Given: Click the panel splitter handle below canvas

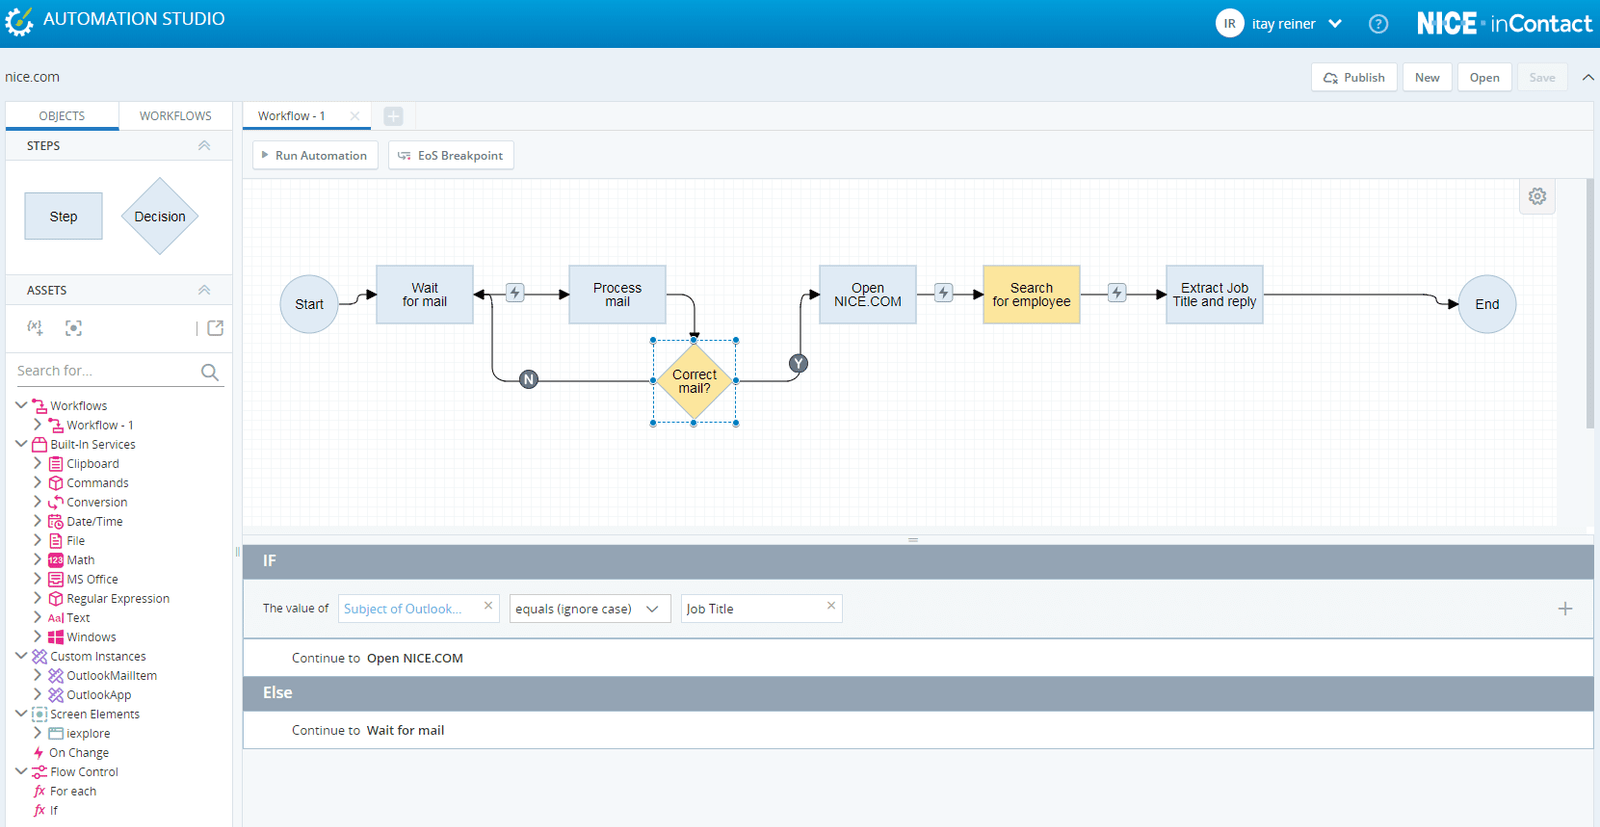Looking at the screenshot, I should 912,540.
